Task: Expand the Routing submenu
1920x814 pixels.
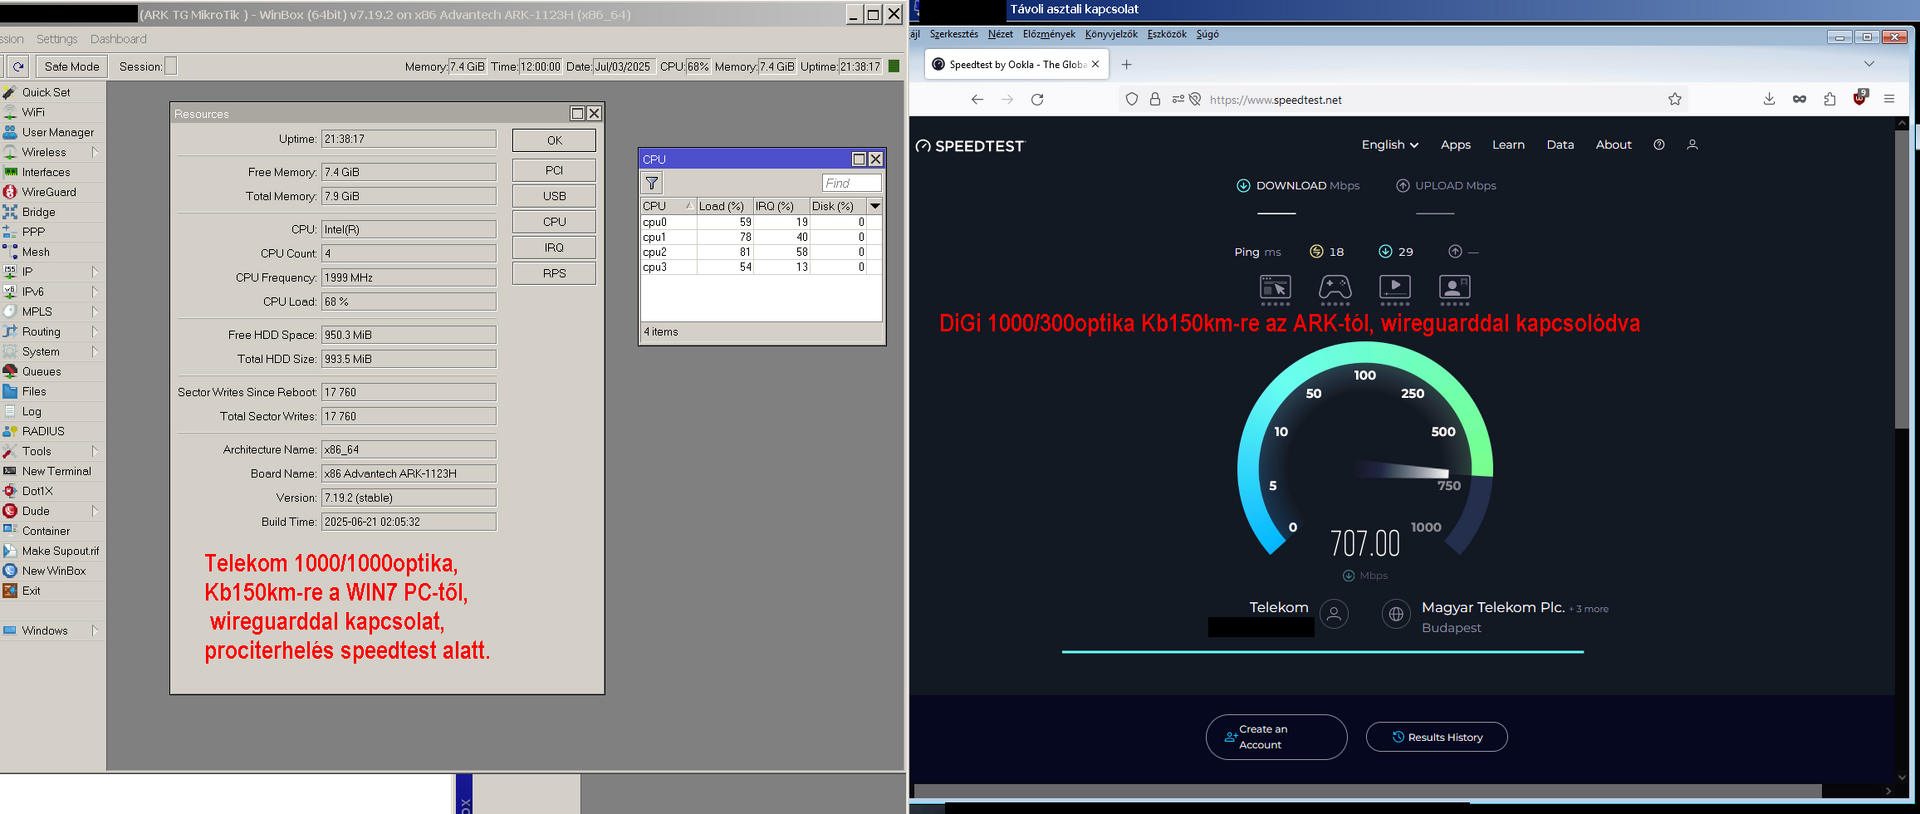Action: [95, 331]
